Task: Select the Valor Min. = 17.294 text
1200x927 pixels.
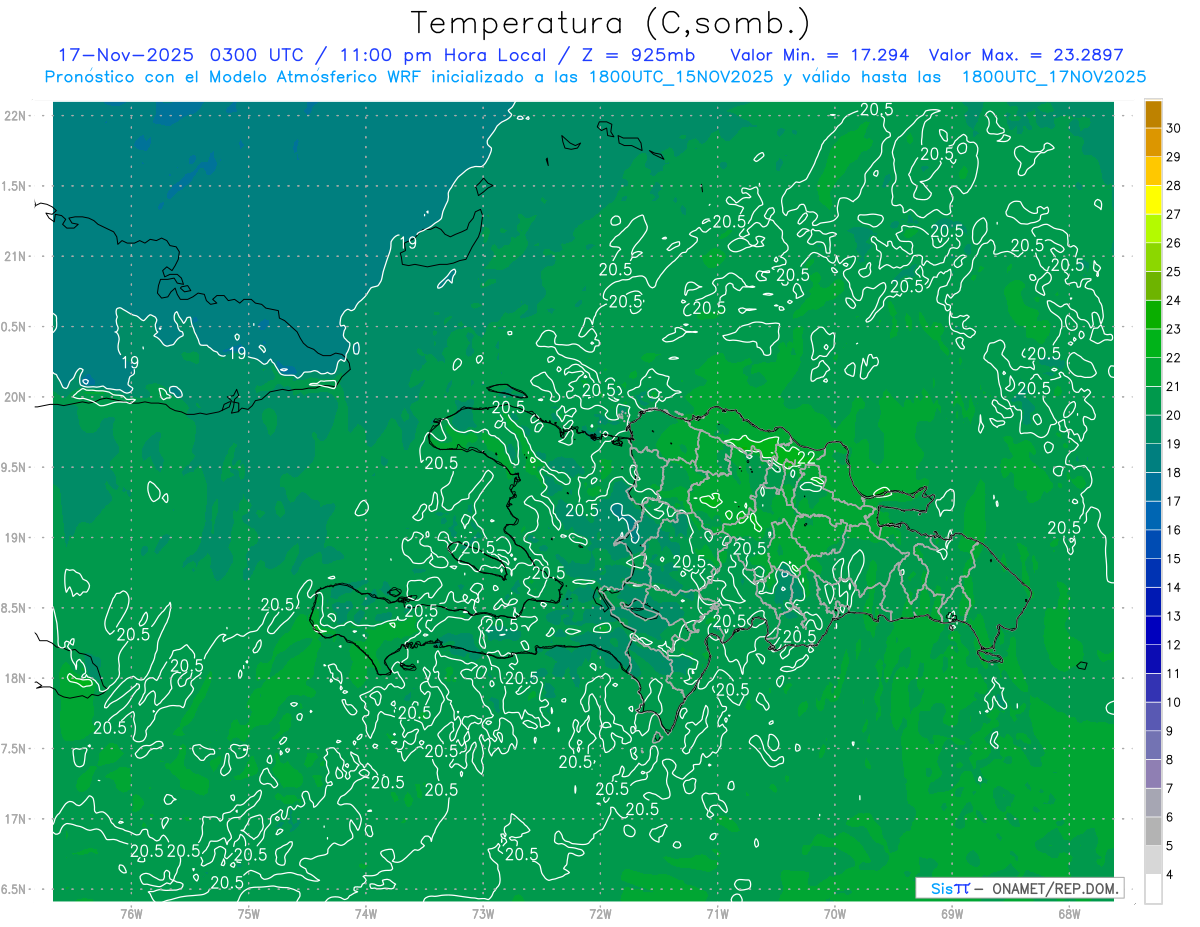Action: [820, 55]
